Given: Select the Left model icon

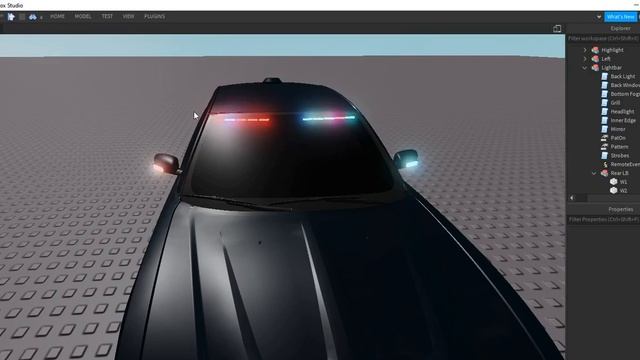Looking at the screenshot, I should point(595,59).
